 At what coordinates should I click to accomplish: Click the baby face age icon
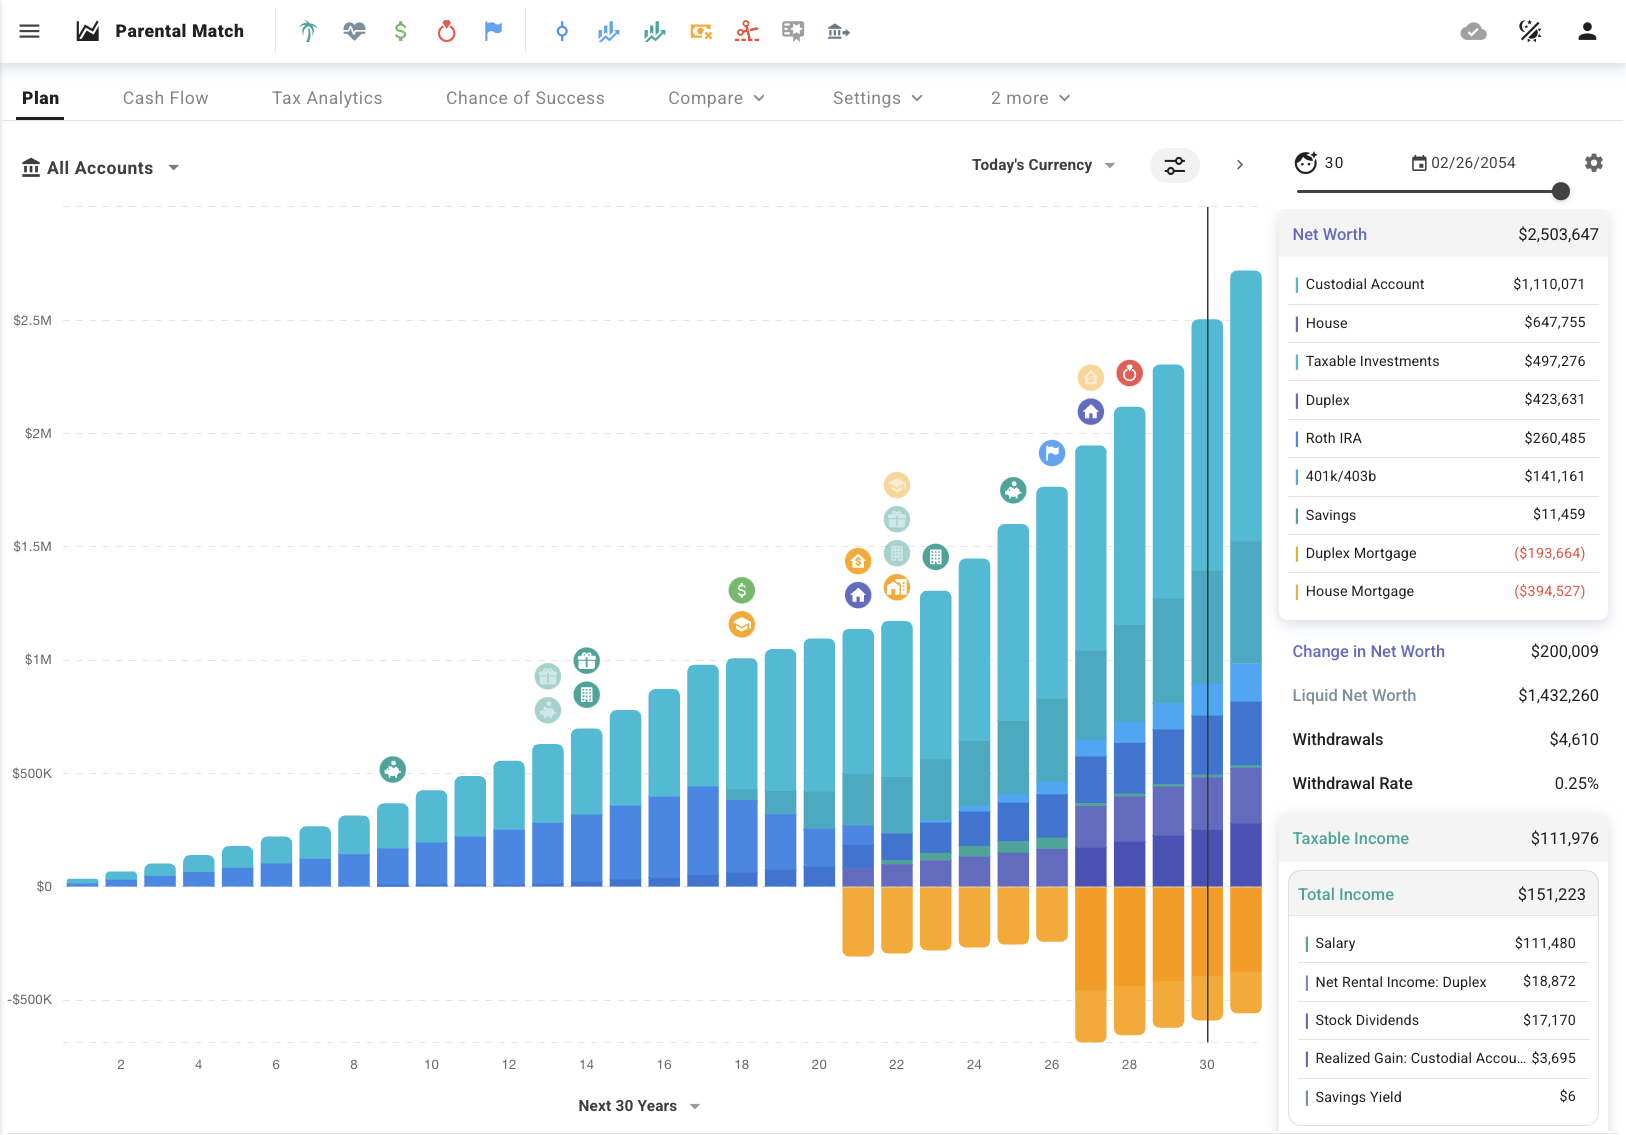pos(1305,162)
